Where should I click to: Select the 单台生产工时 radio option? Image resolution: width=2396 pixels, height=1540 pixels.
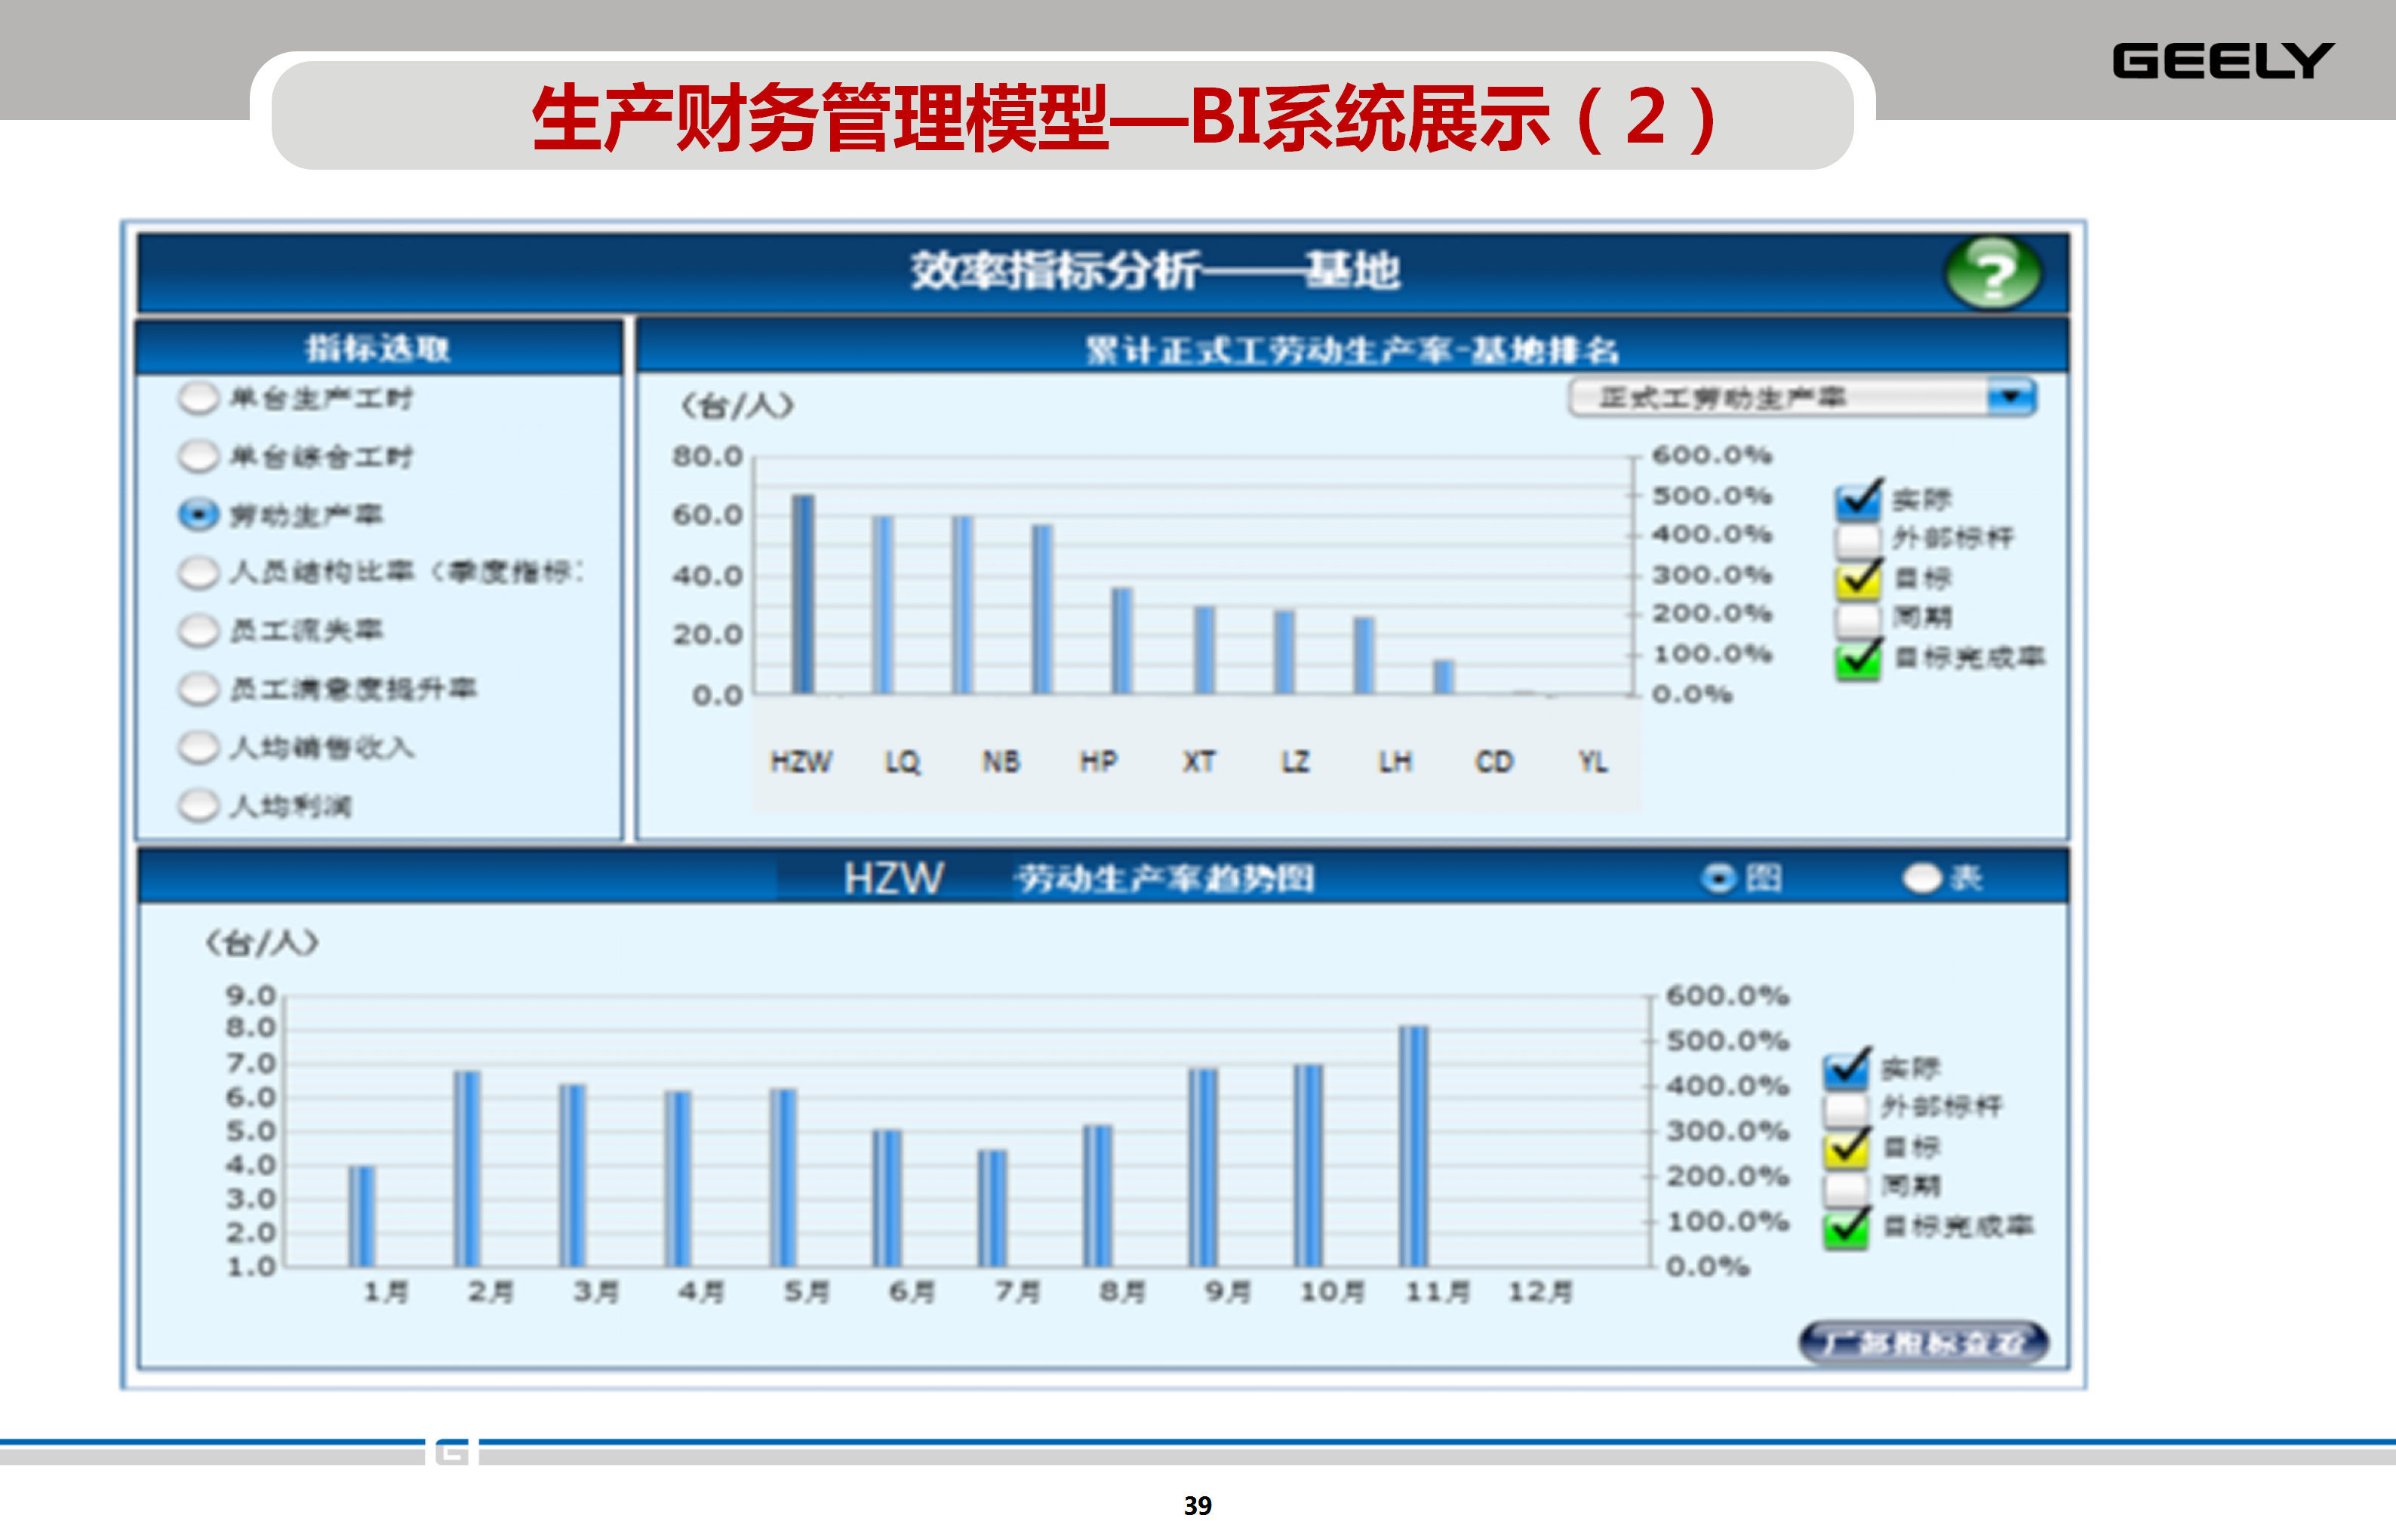click(x=198, y=398)
